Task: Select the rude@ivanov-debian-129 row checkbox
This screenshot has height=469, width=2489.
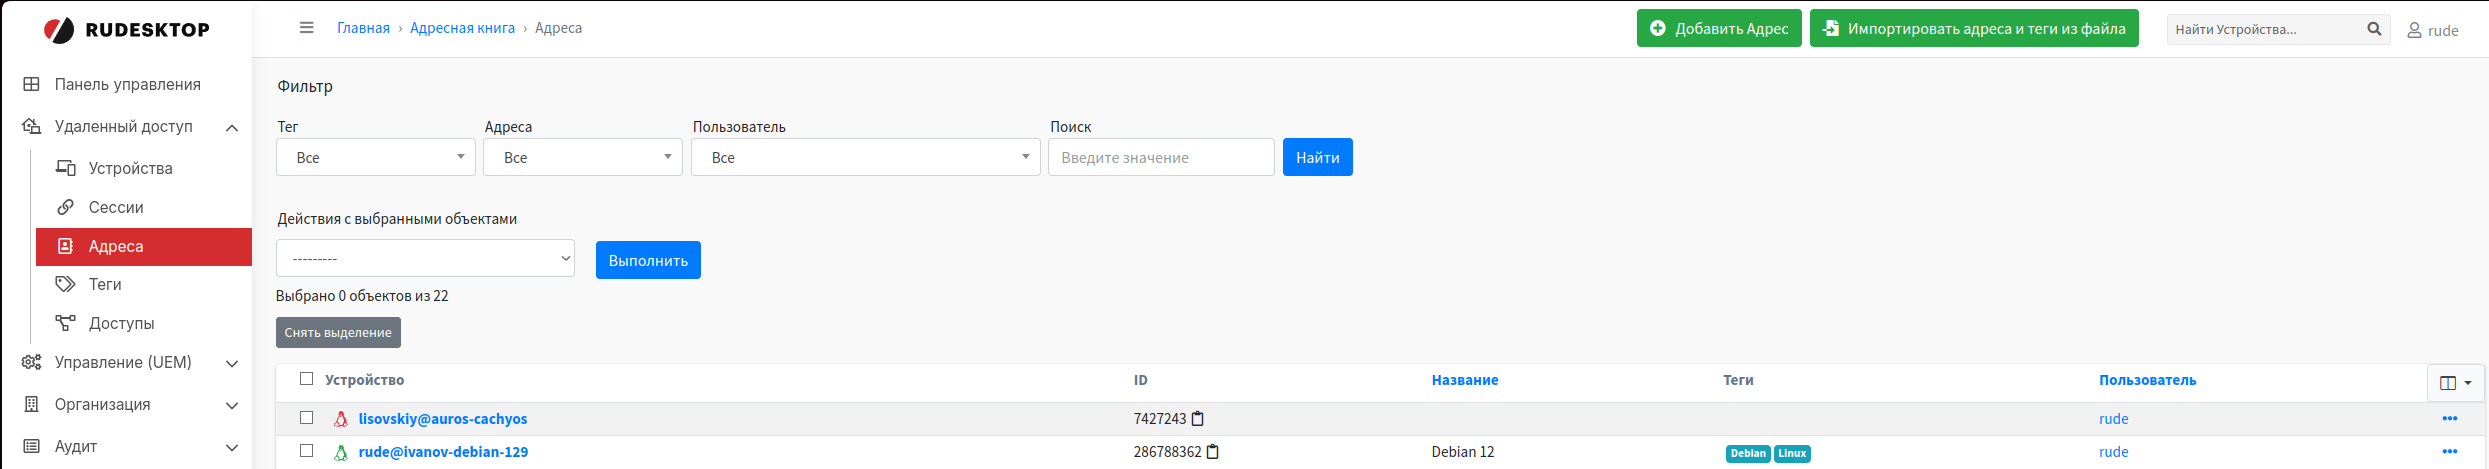Action: (x=307, y=451)
